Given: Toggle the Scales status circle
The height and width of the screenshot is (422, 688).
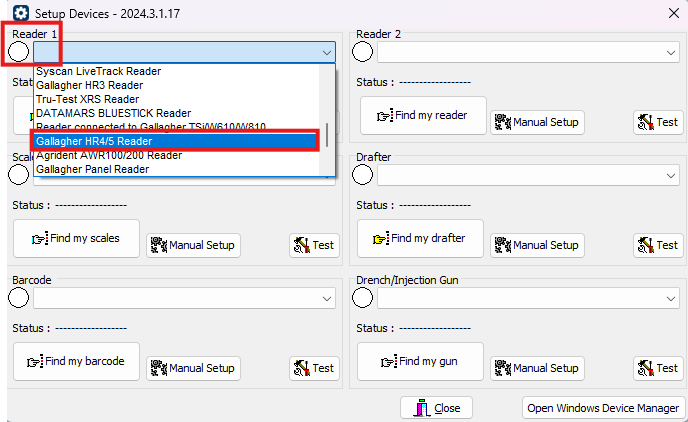Looking at the screenshot, I should coord(18,175).
